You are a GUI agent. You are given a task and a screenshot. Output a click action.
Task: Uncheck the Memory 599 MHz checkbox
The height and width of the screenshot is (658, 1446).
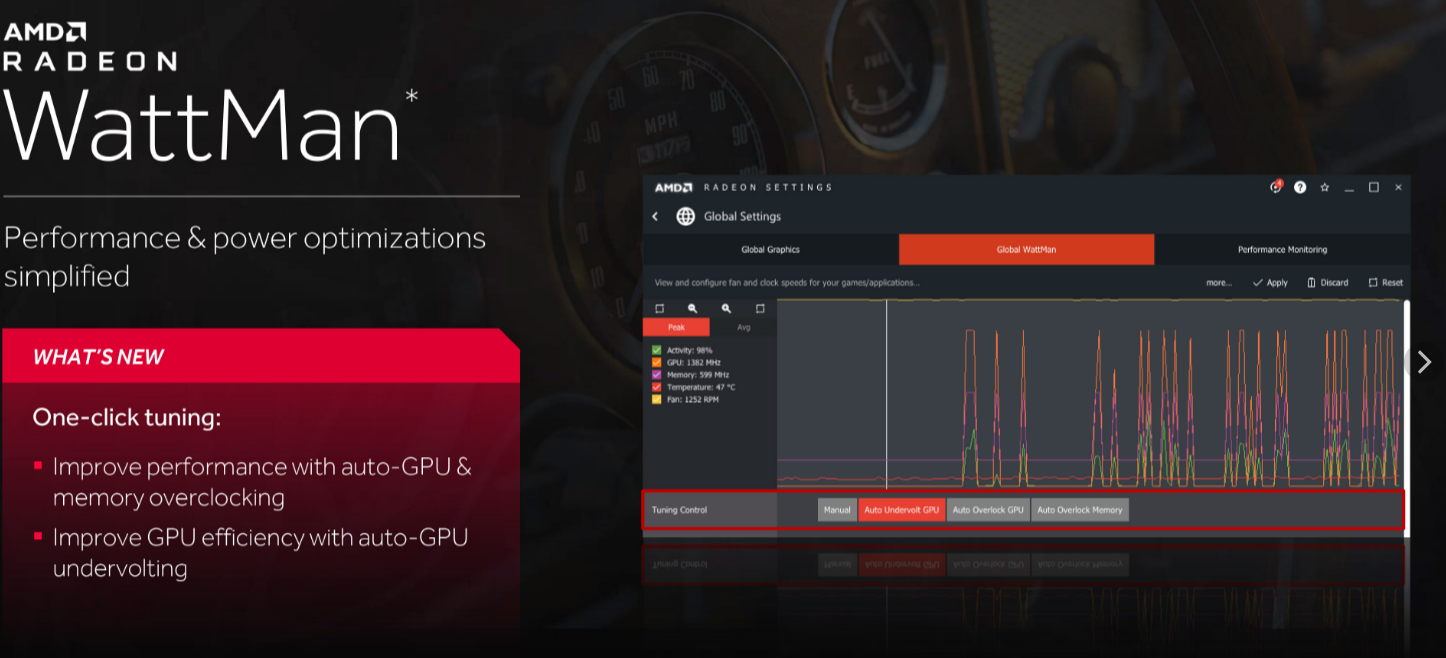(x=657, y=374)
